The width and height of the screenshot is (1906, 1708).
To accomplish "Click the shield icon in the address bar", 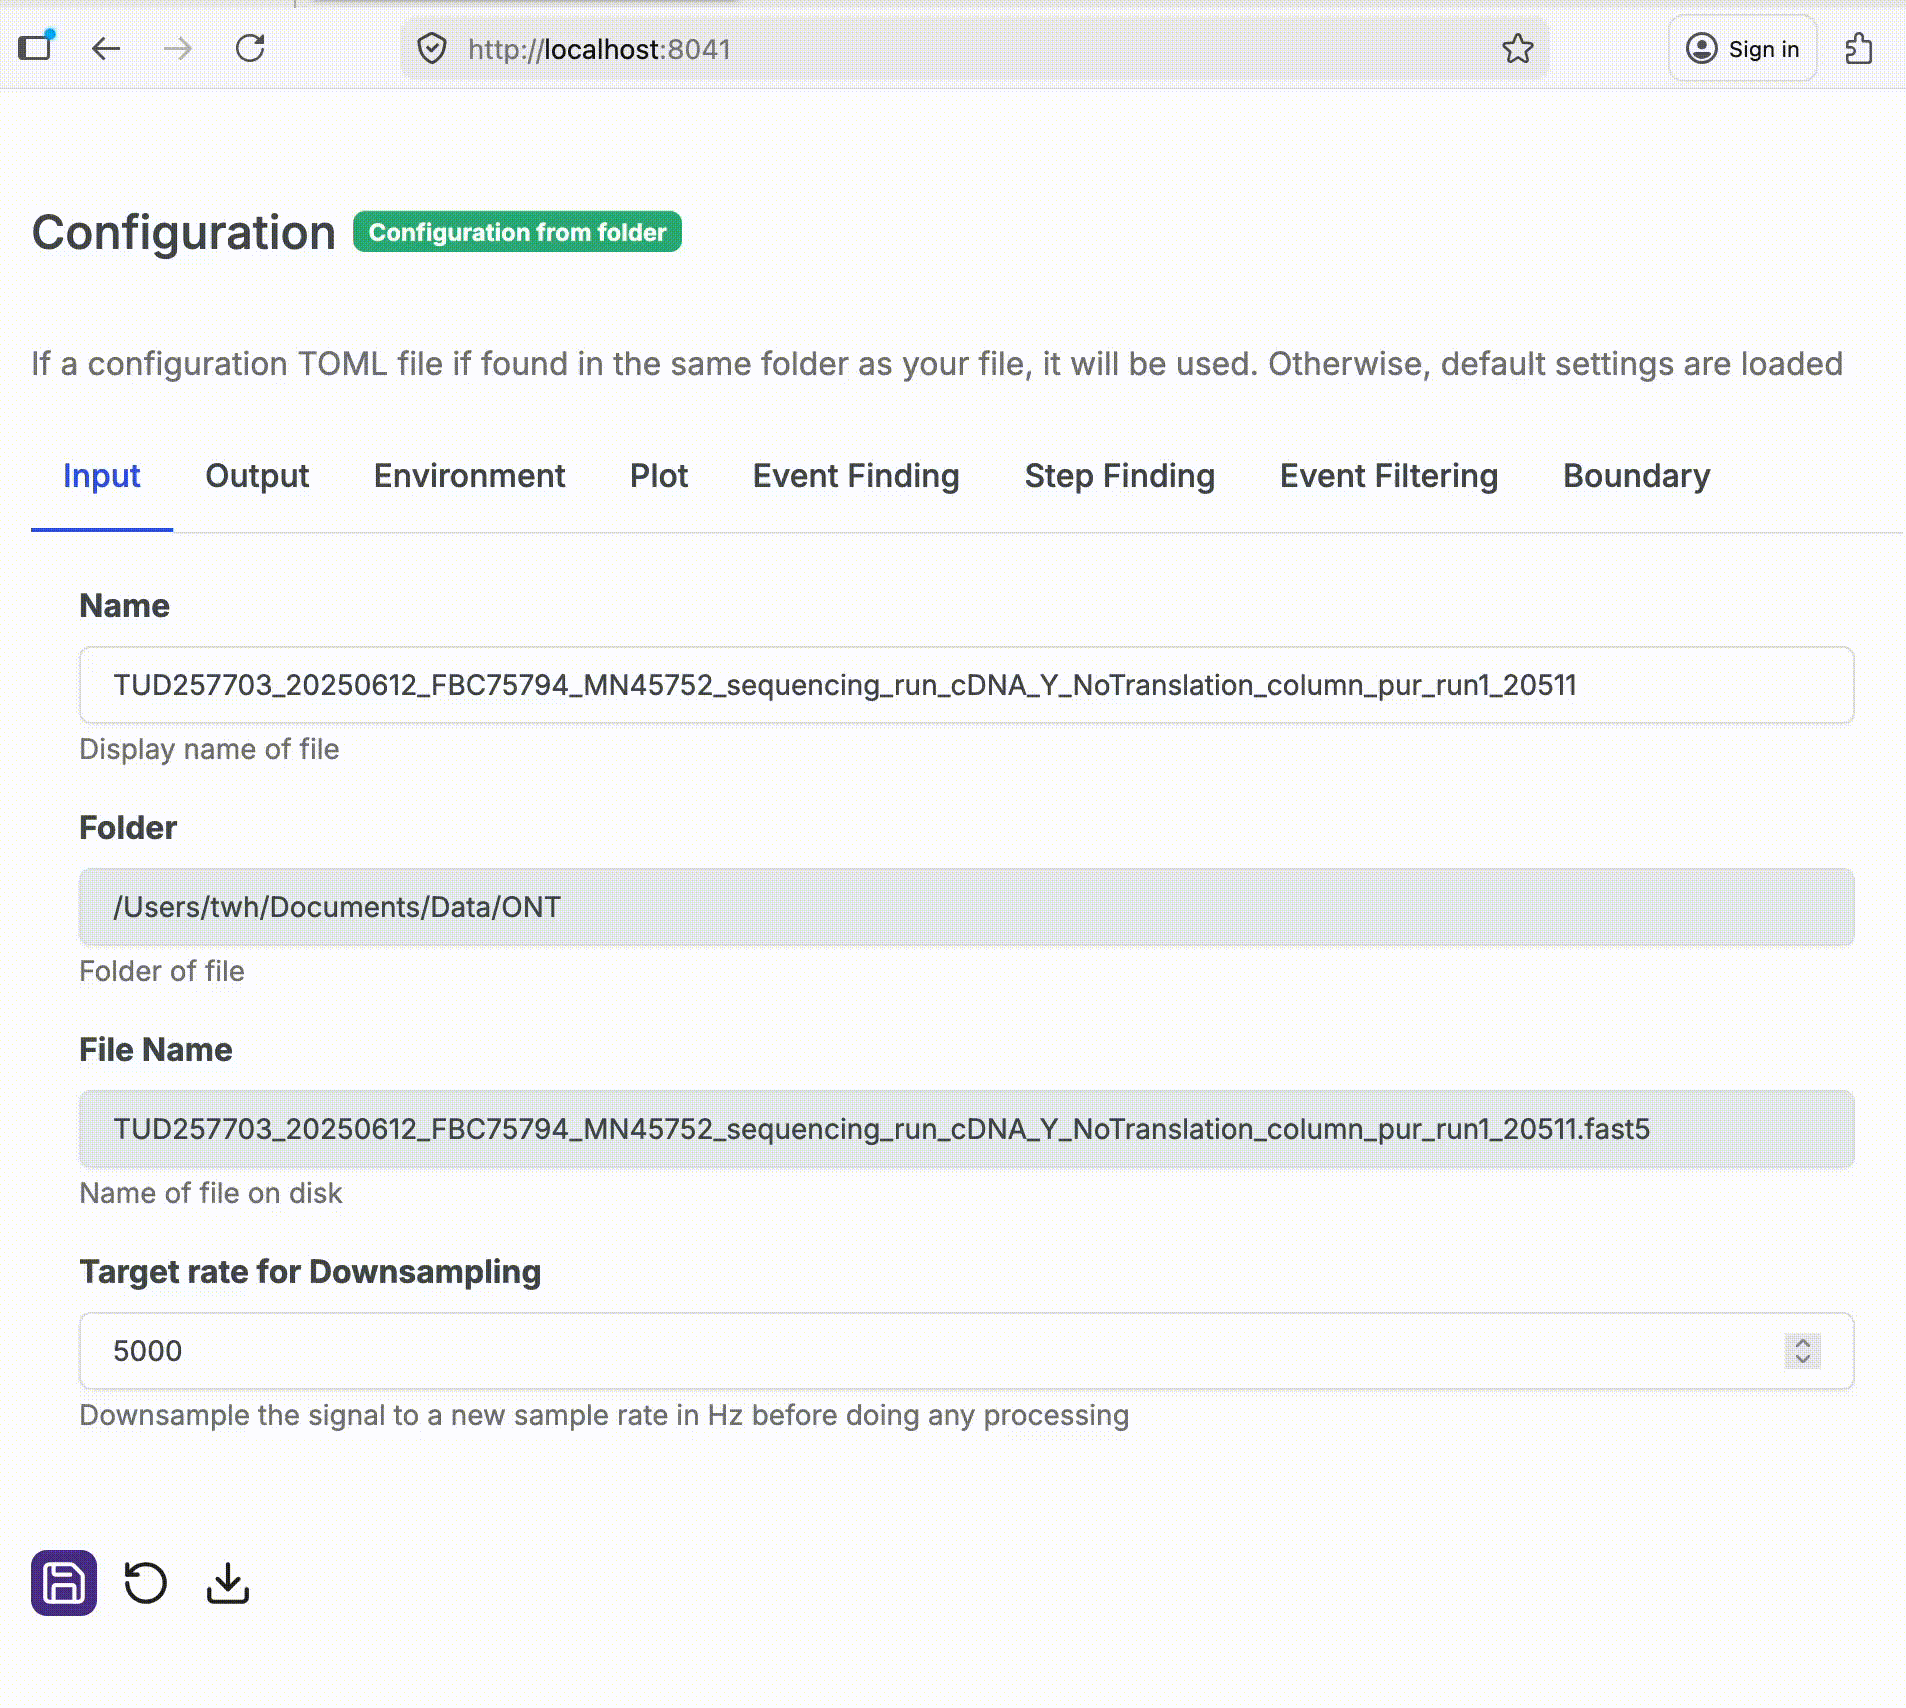I will (432, 48).
